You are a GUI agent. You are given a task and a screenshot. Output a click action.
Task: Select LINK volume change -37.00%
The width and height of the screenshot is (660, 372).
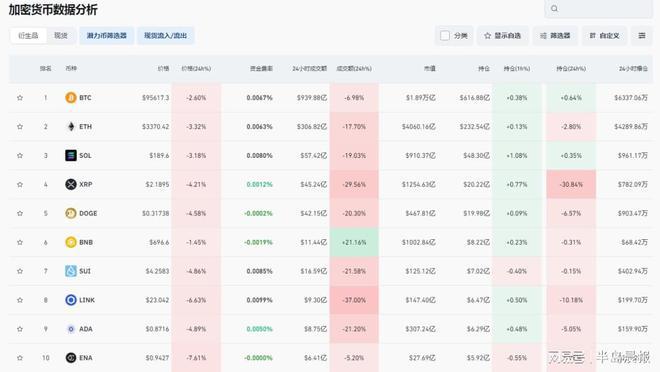(x=354, y=300)
